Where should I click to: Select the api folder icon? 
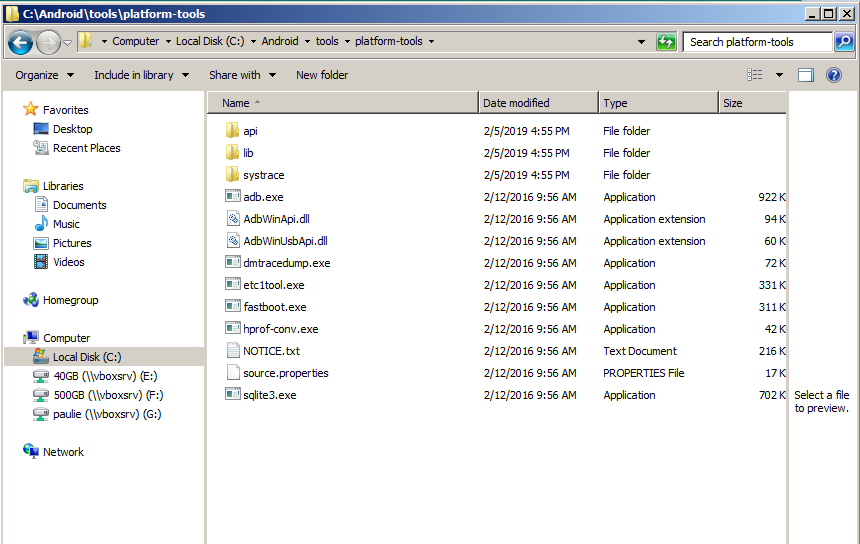click(233, 131)
